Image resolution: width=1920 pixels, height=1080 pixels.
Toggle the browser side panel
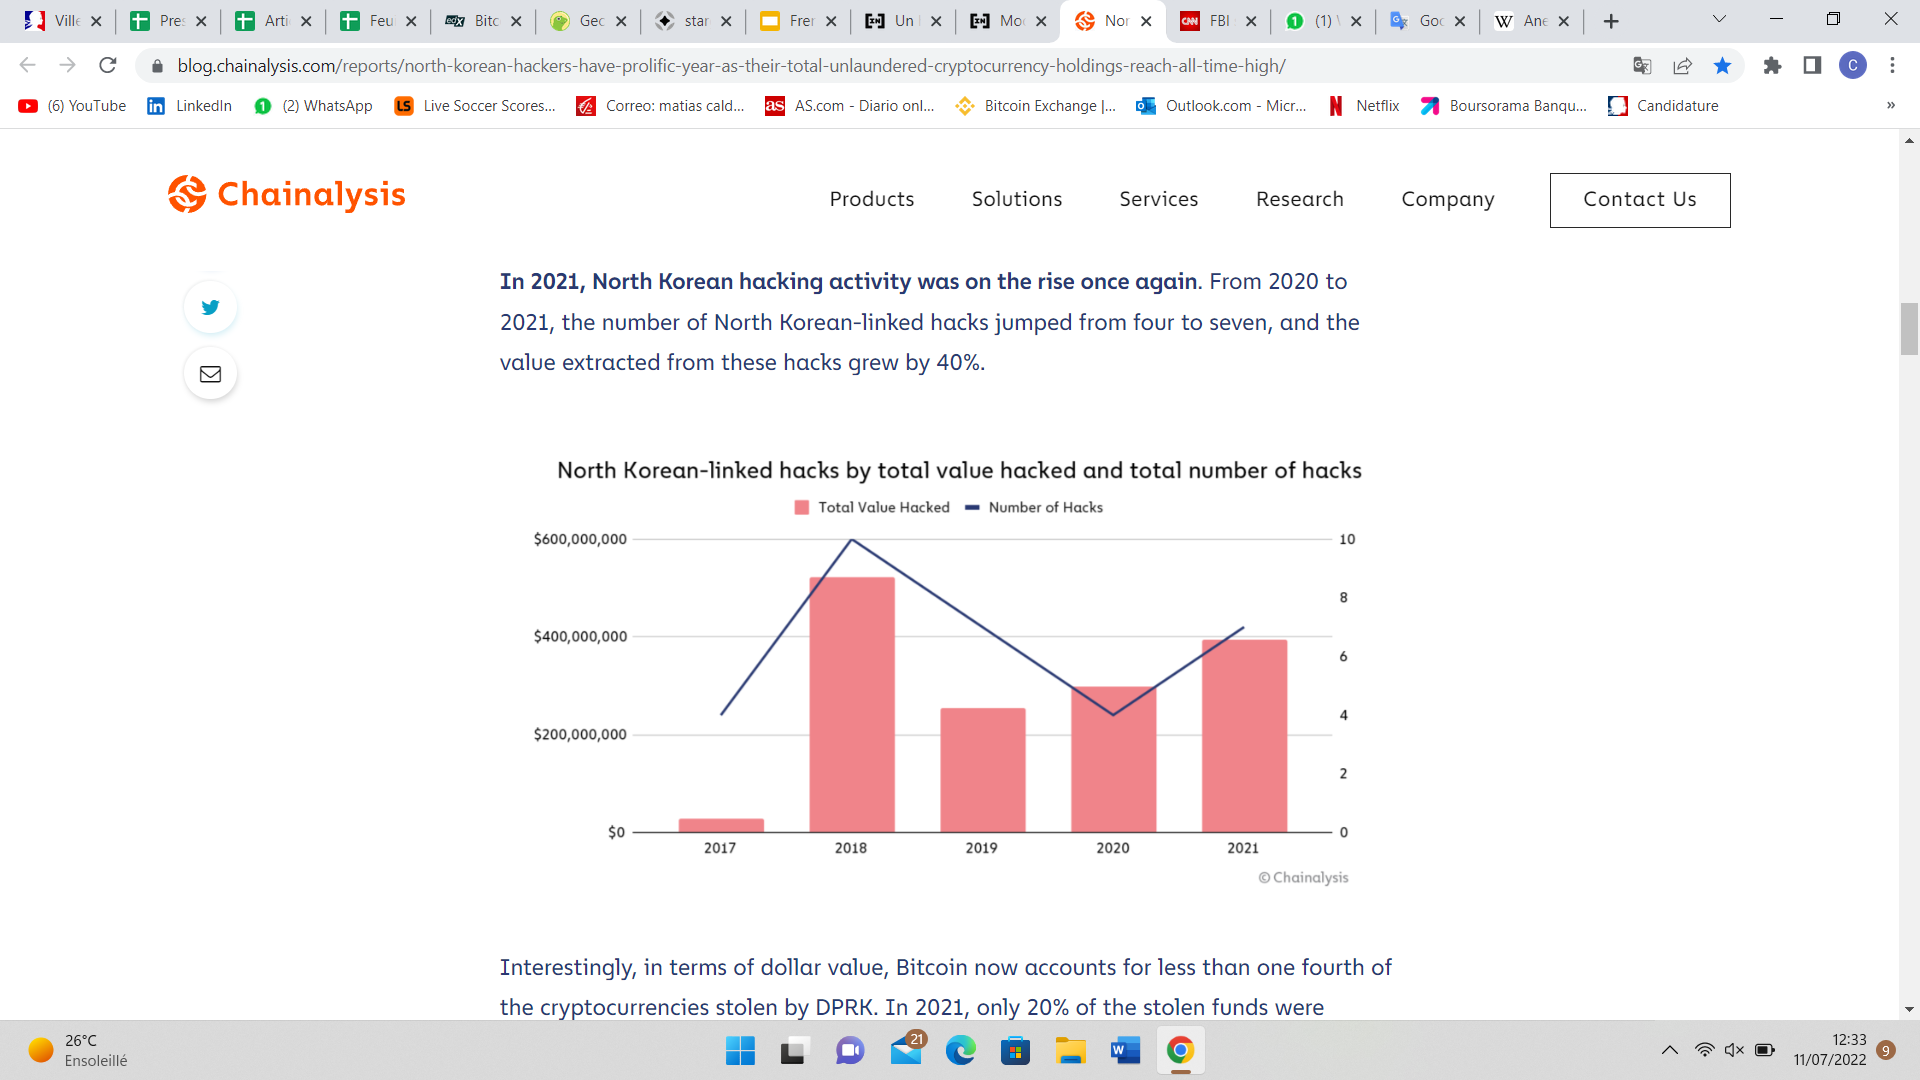(x=1812, y=66)
